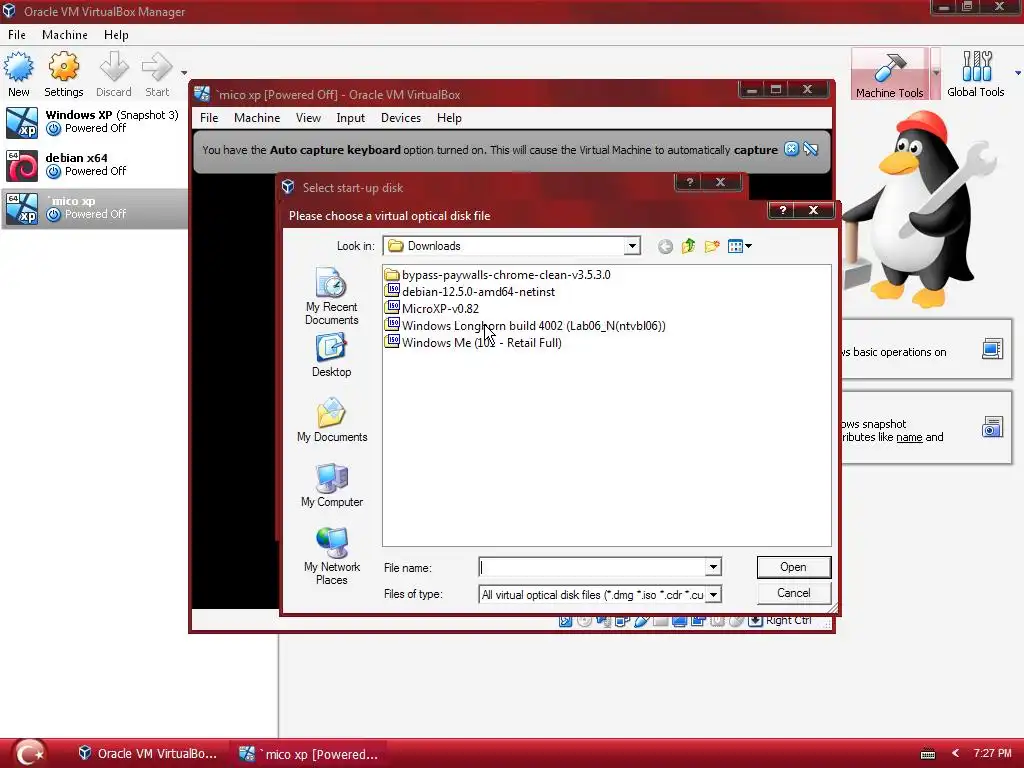The height and width of the screenshot is (768, 1024).
Task: Click the shared folders status bar icon
Action: point(660,620)
